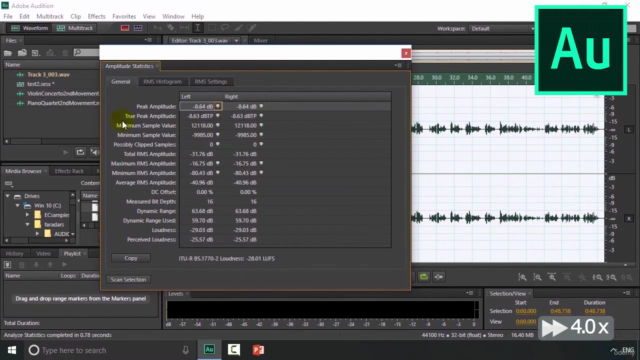Select the Time Selection tool
Viewport: 640px width, 360px height.
point(198,28)
